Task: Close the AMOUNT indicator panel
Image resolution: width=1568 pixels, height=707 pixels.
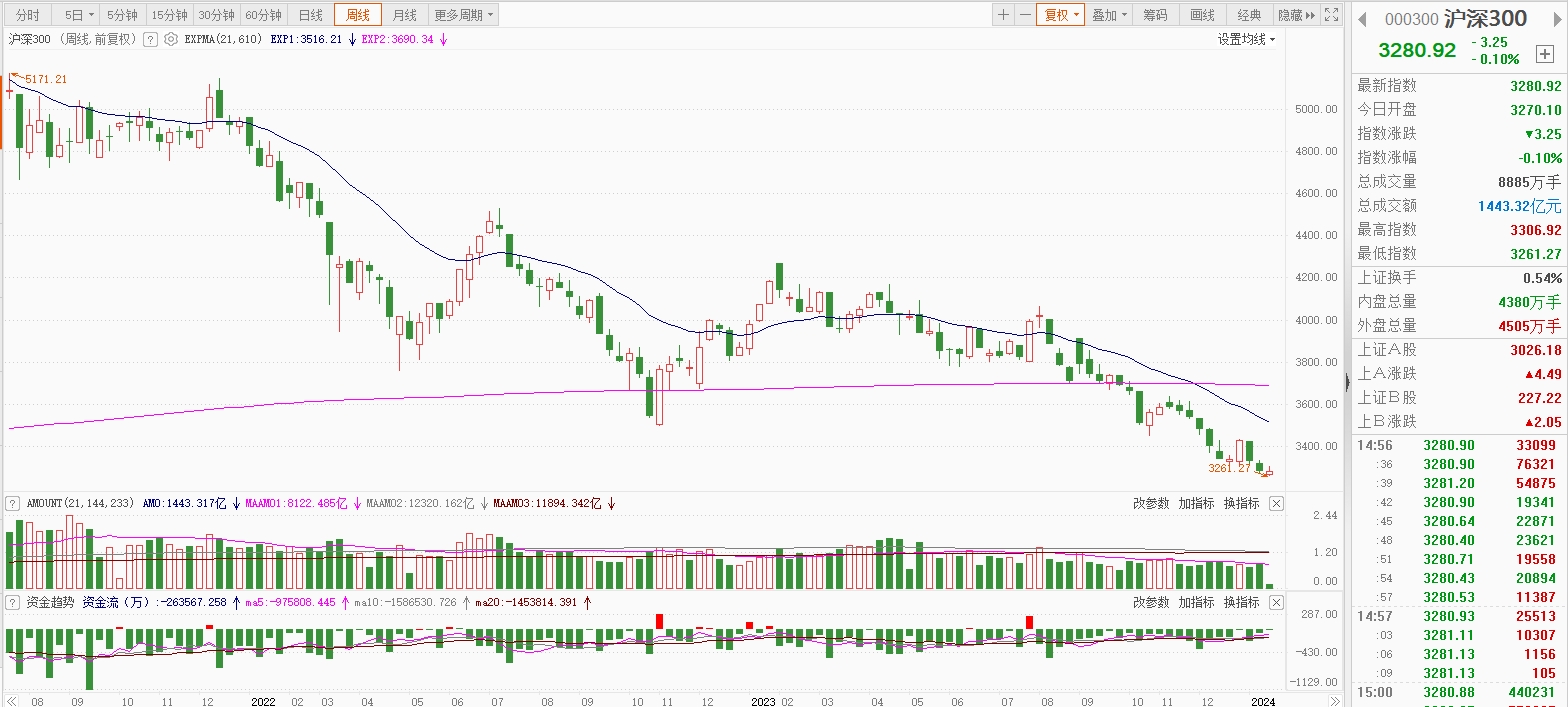Action: click(1276, 503)
